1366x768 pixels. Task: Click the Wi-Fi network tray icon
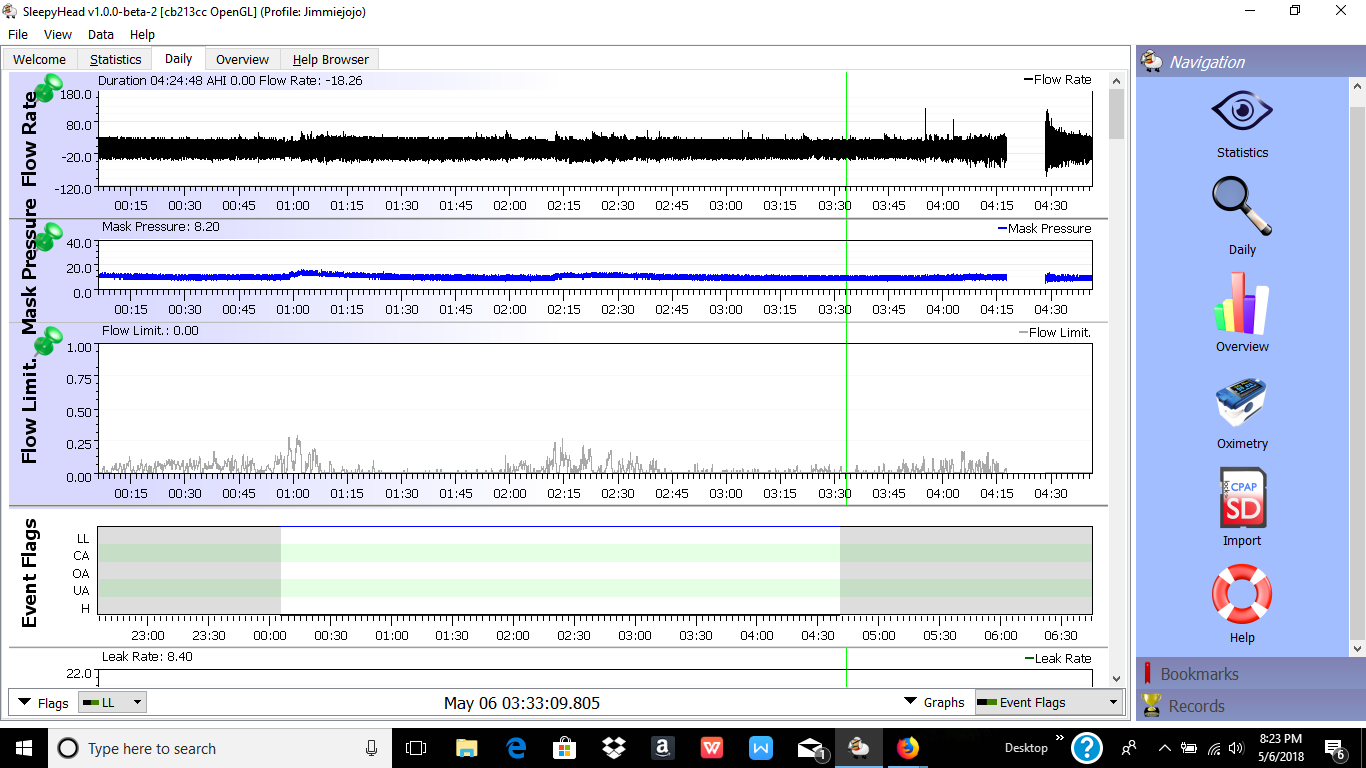pyautogui.click(x=1215, y=748)
